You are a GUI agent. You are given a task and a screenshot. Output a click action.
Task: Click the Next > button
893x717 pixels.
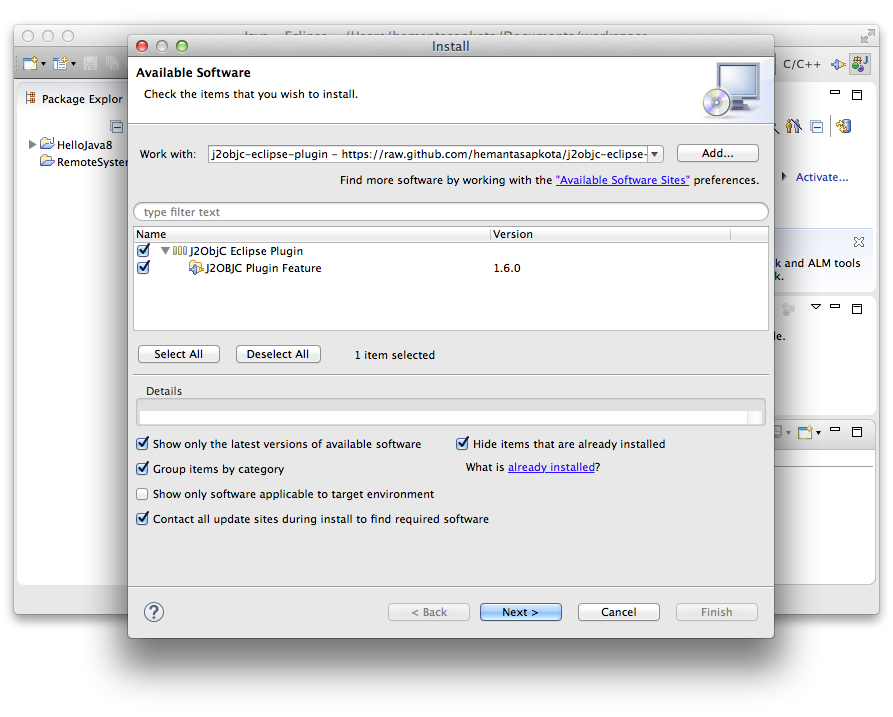click(521, 612)
